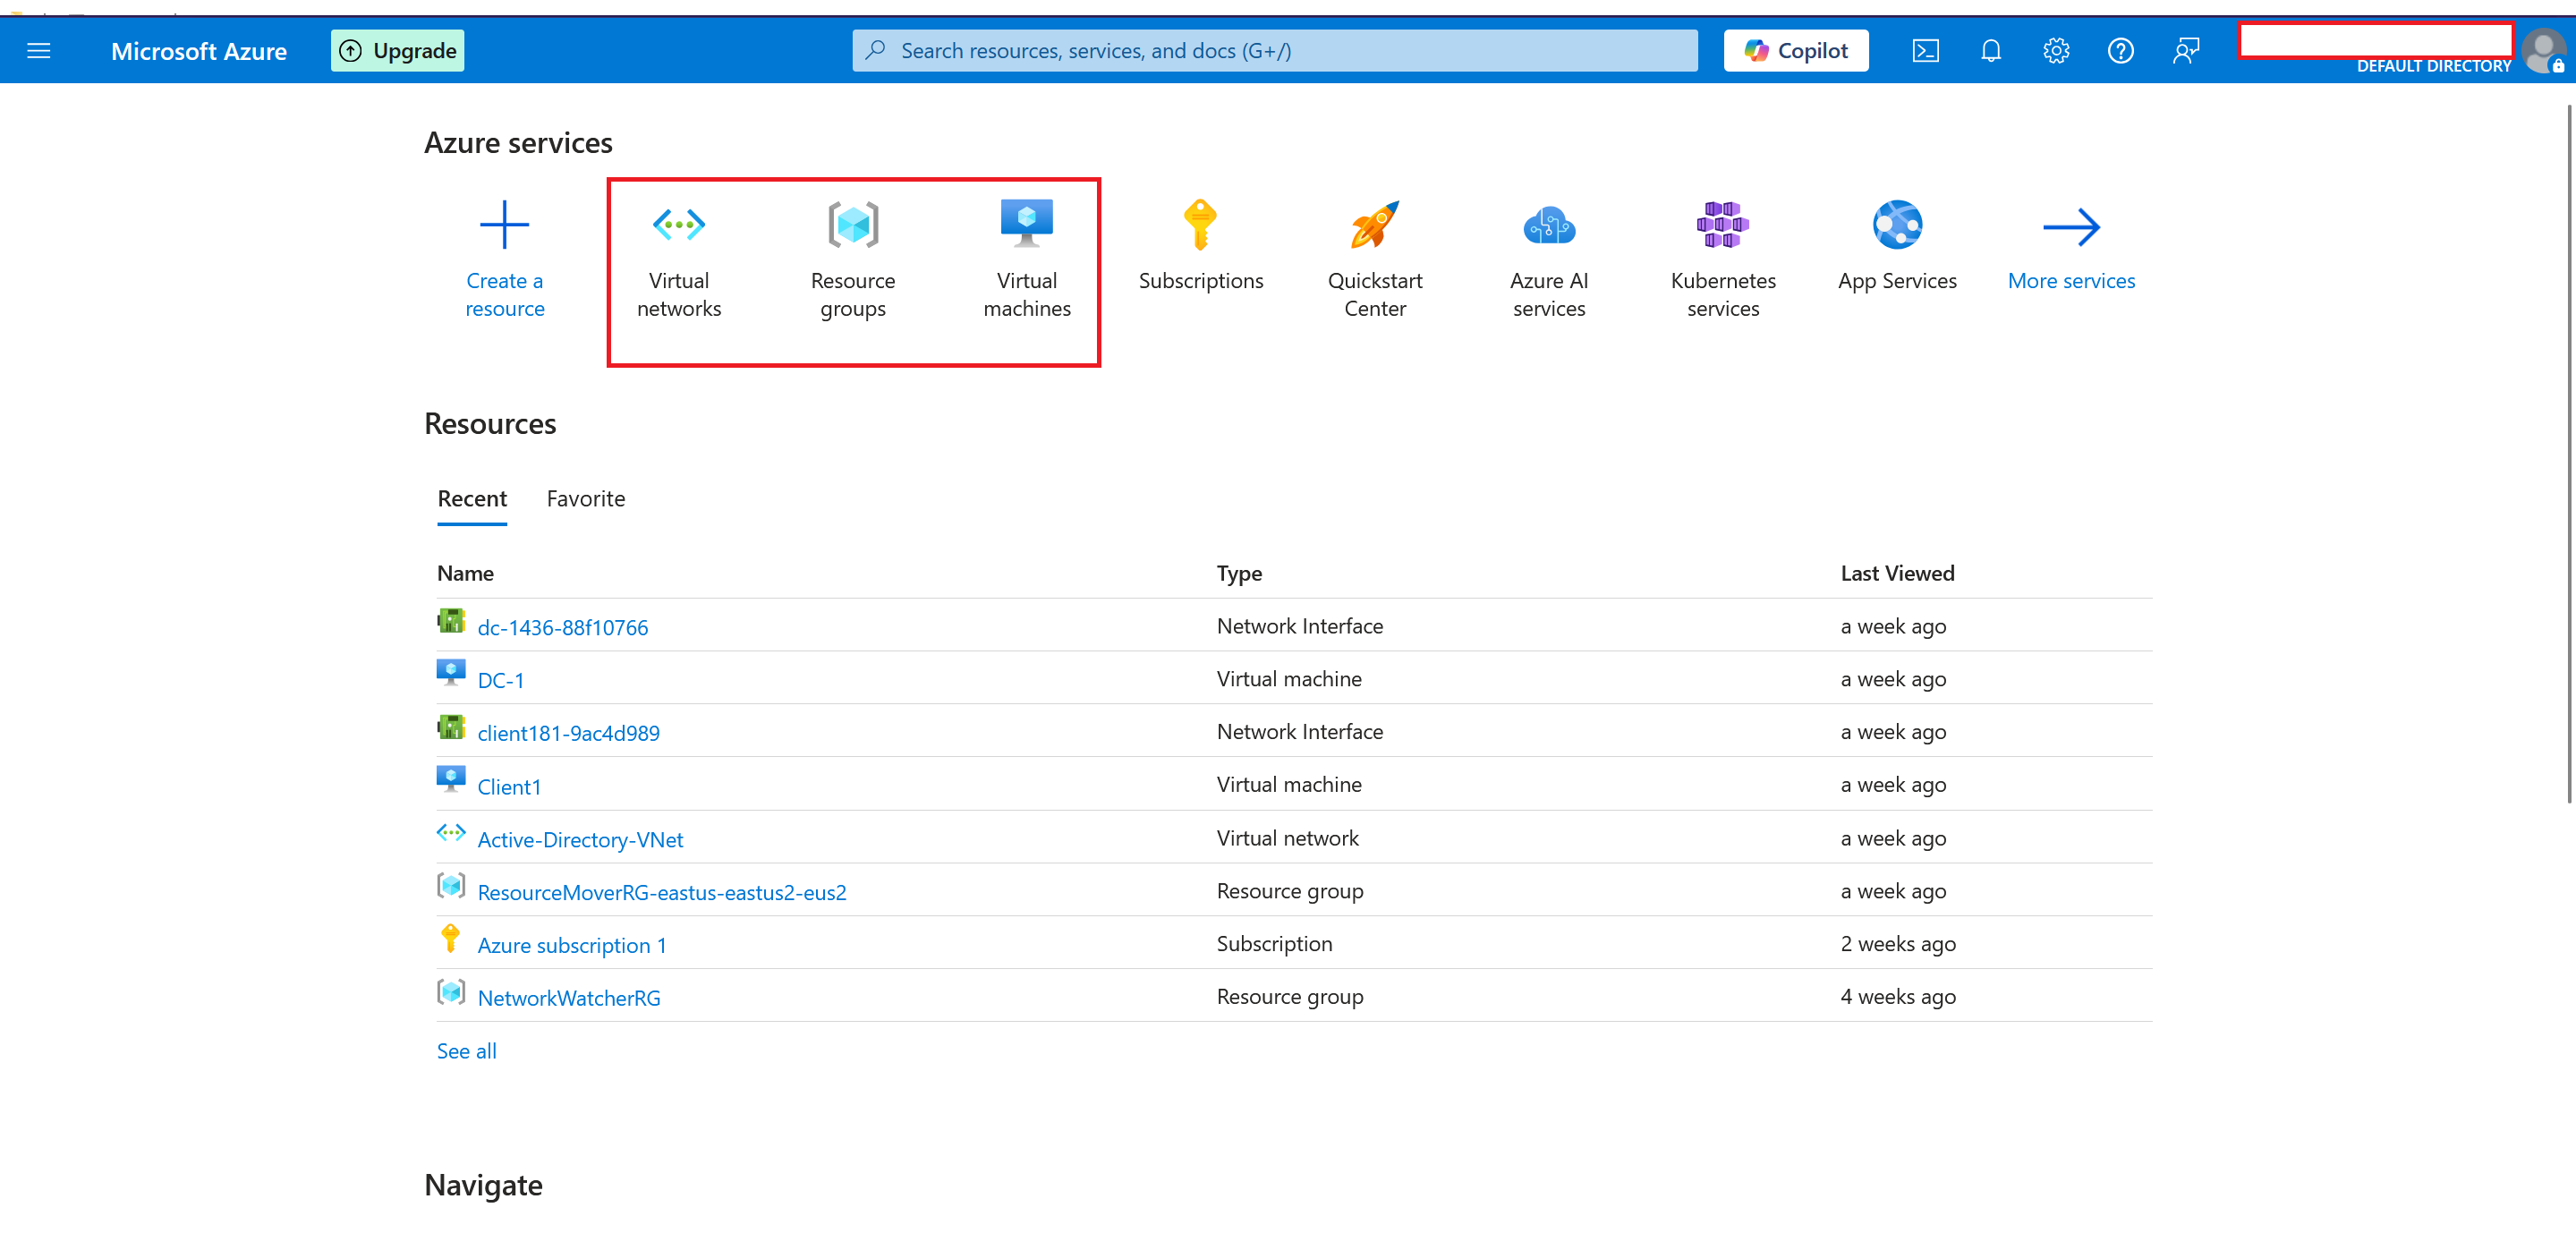The height and width of the screenshot is (1250, 2576).
Task: Open Azure AI services icon
Action: click(1549, 225)
